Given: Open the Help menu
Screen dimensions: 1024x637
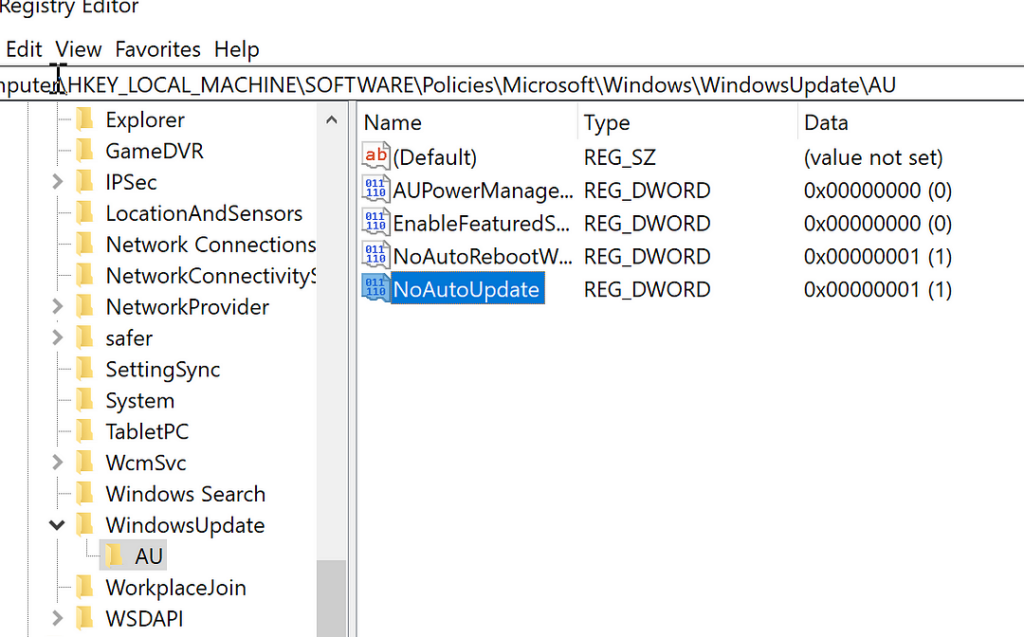Looking at the screenshot, I should pyautogui.click(x=236, y=49).
